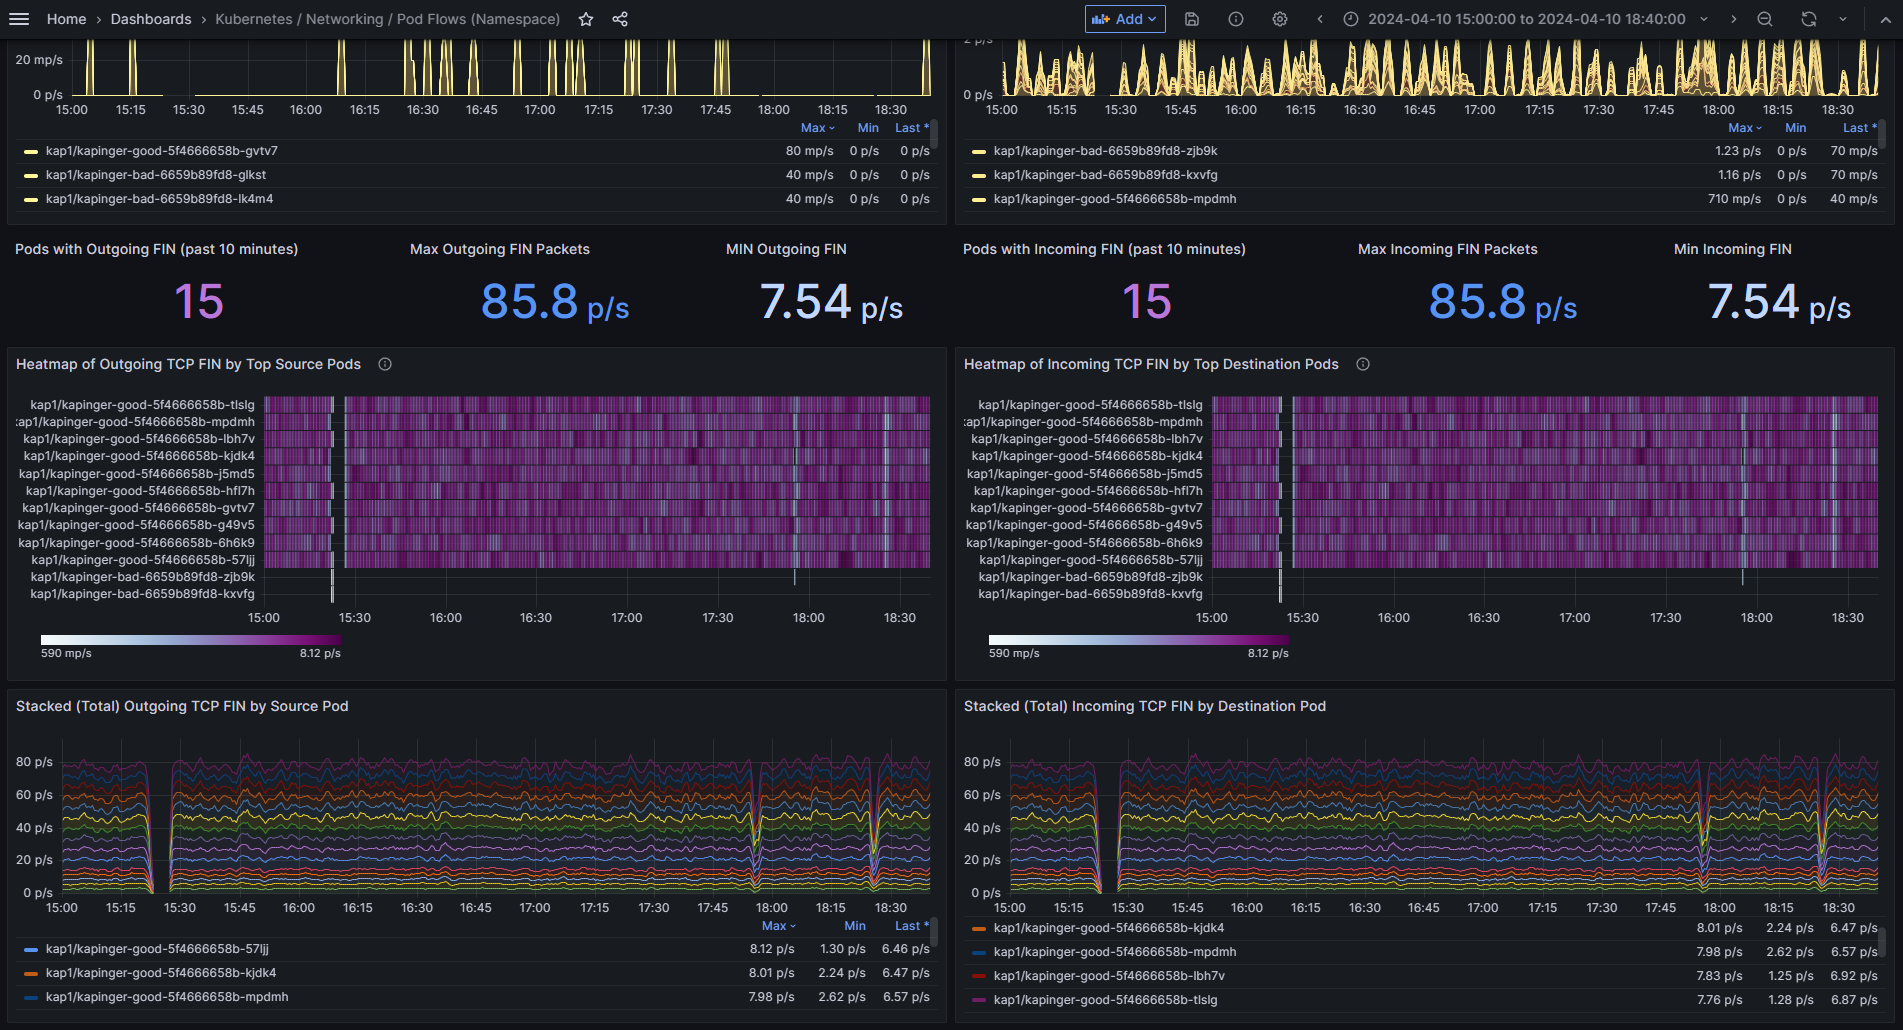
Task: Save the dashboard
Action: 1192,19
